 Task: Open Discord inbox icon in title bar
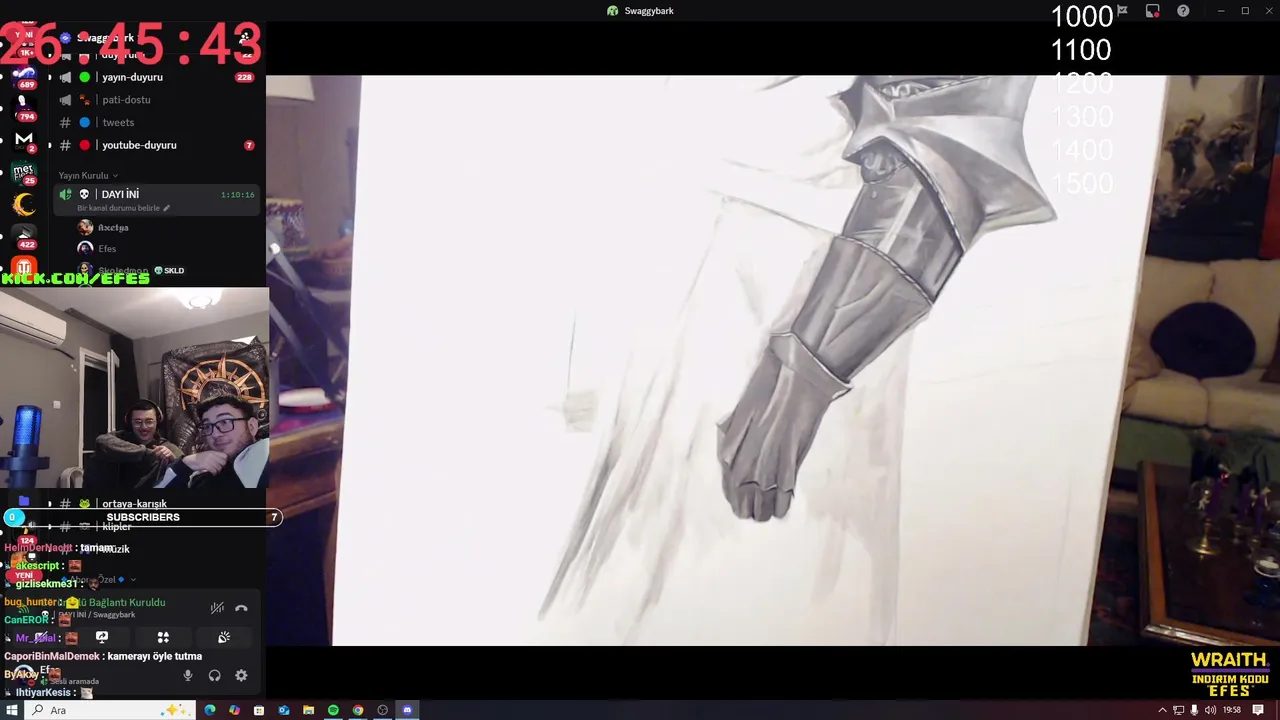coord(1153,11)
